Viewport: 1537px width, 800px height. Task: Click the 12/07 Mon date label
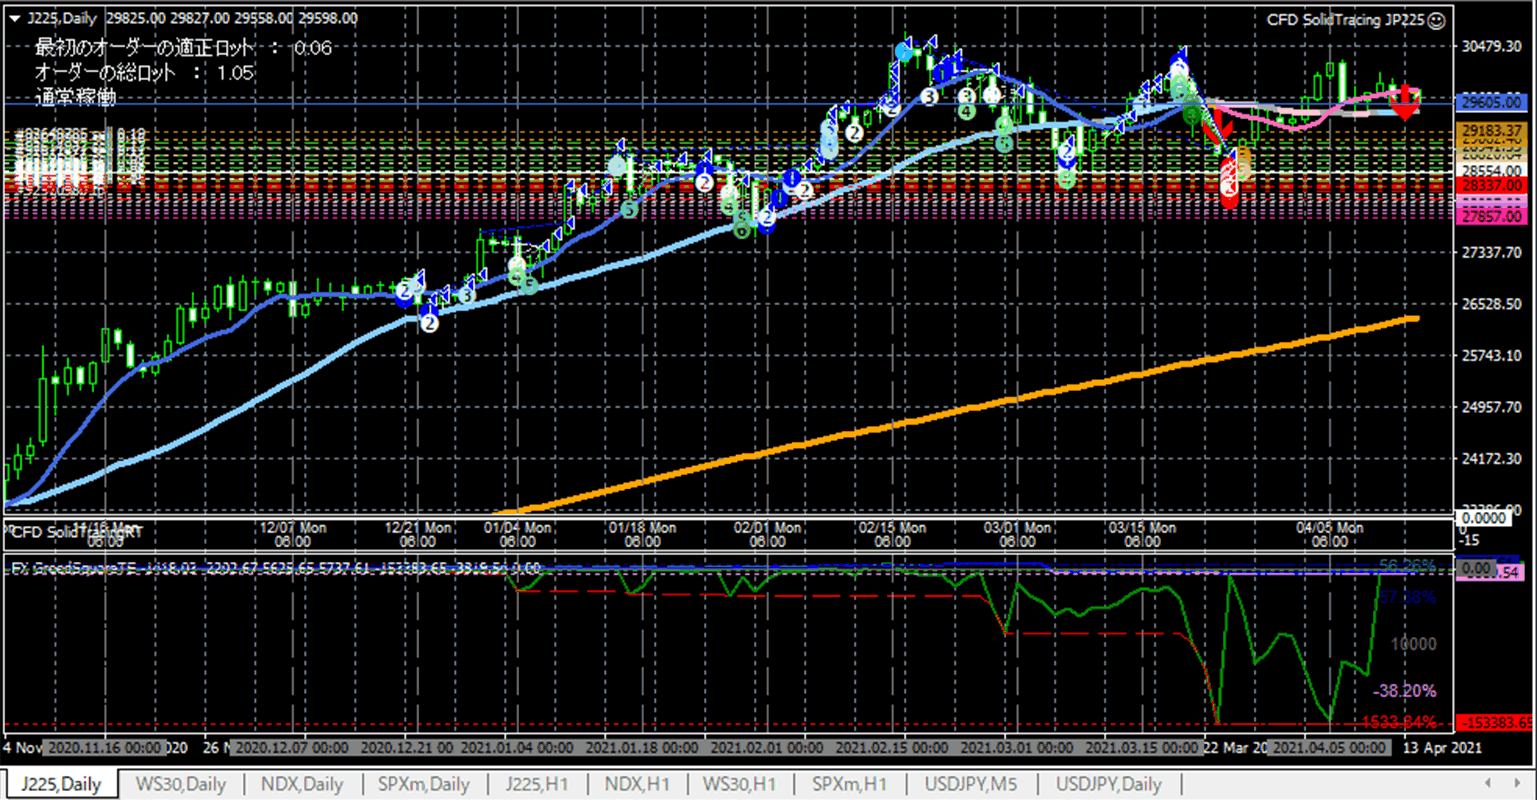click(292, 527)
